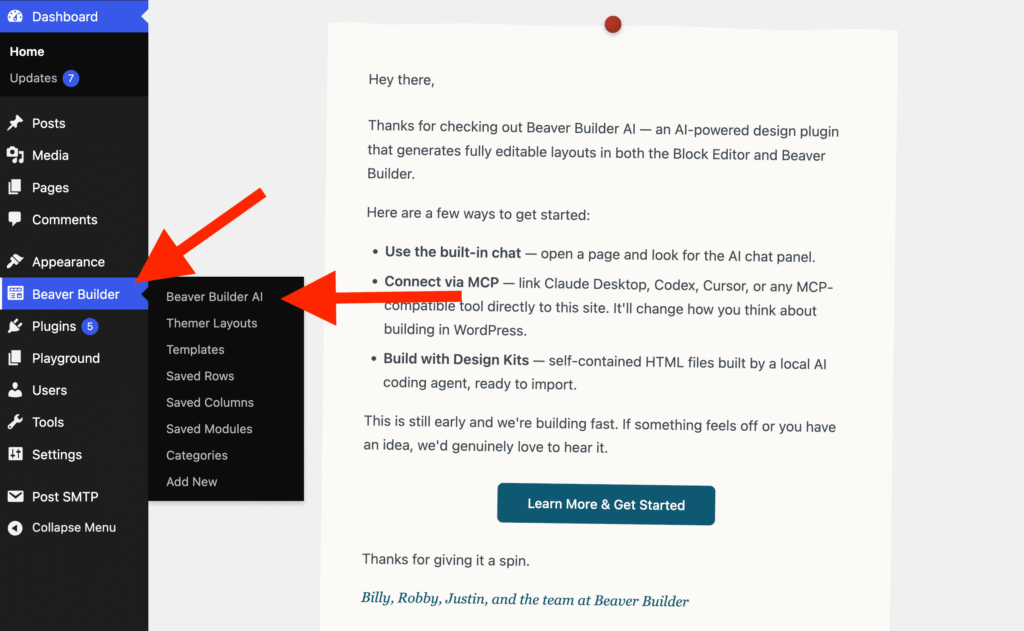Choose Themer Layouts in submenu
Screen dimensions: 1024x631
click(x=212, y=323)
